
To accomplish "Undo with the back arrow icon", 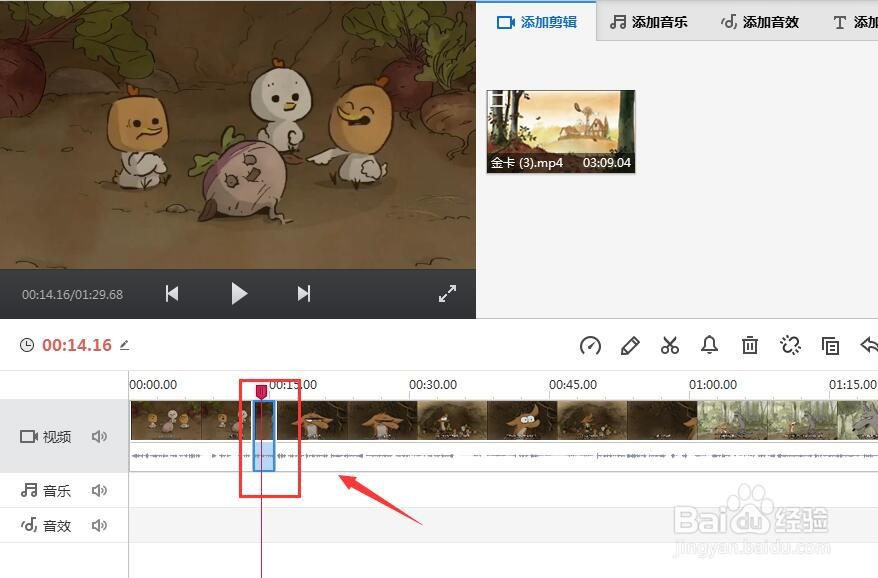I will tap(869, 345).
